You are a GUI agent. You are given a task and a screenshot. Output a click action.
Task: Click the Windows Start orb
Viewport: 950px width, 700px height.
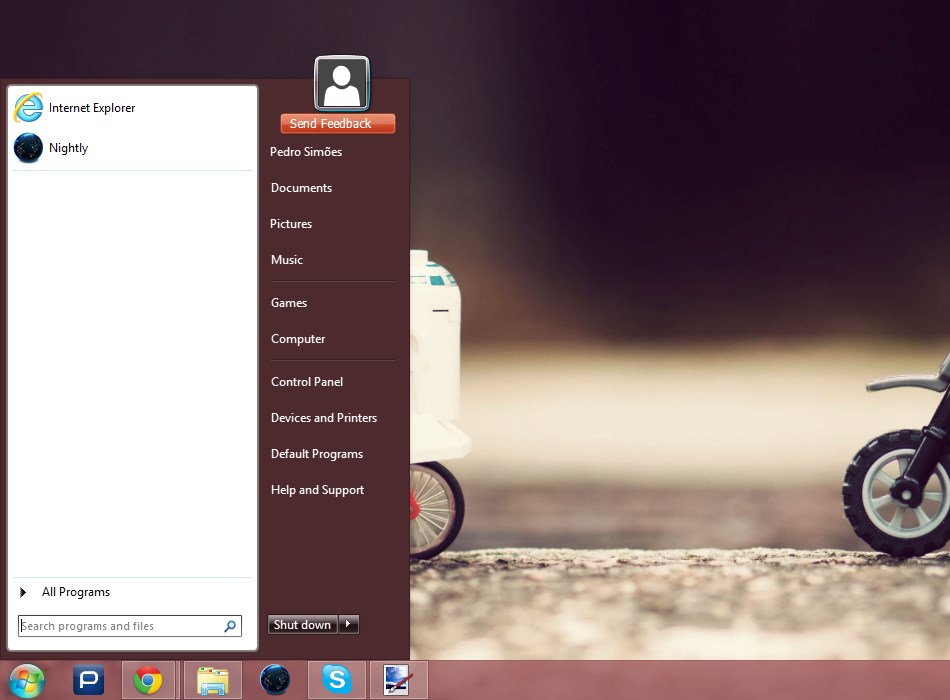[x=26, y=681]
